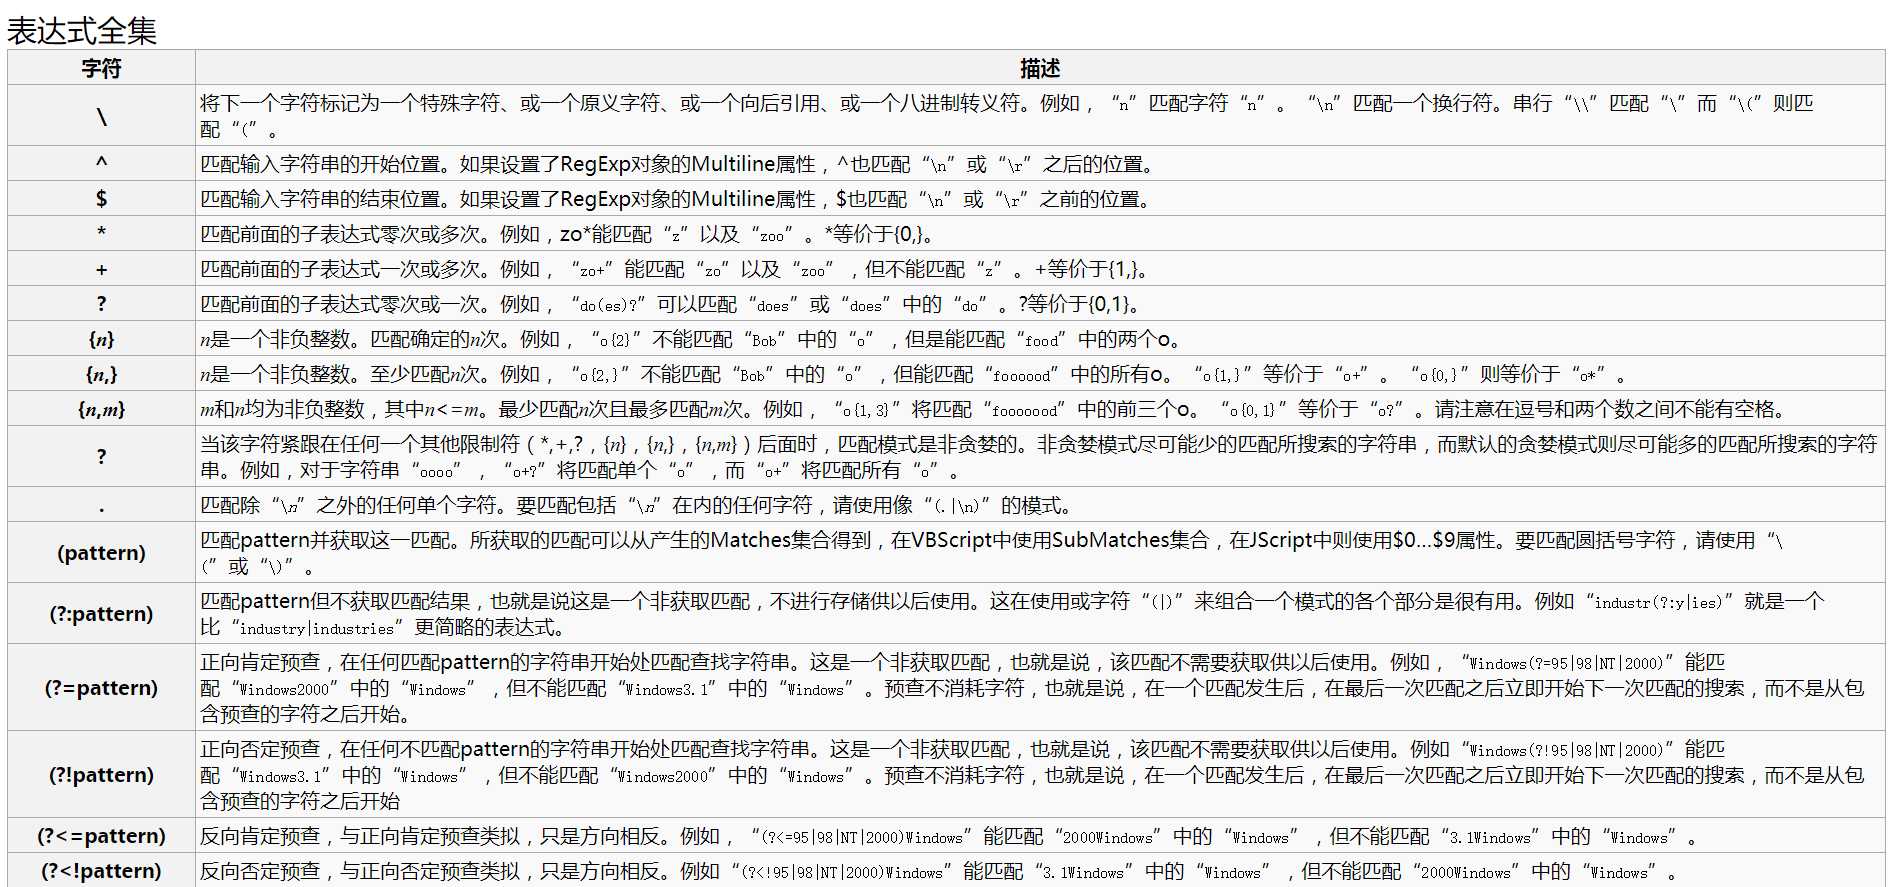Click the $ character cell
The width and height of the screenshot is (1894, 887).
click(101, 199)
